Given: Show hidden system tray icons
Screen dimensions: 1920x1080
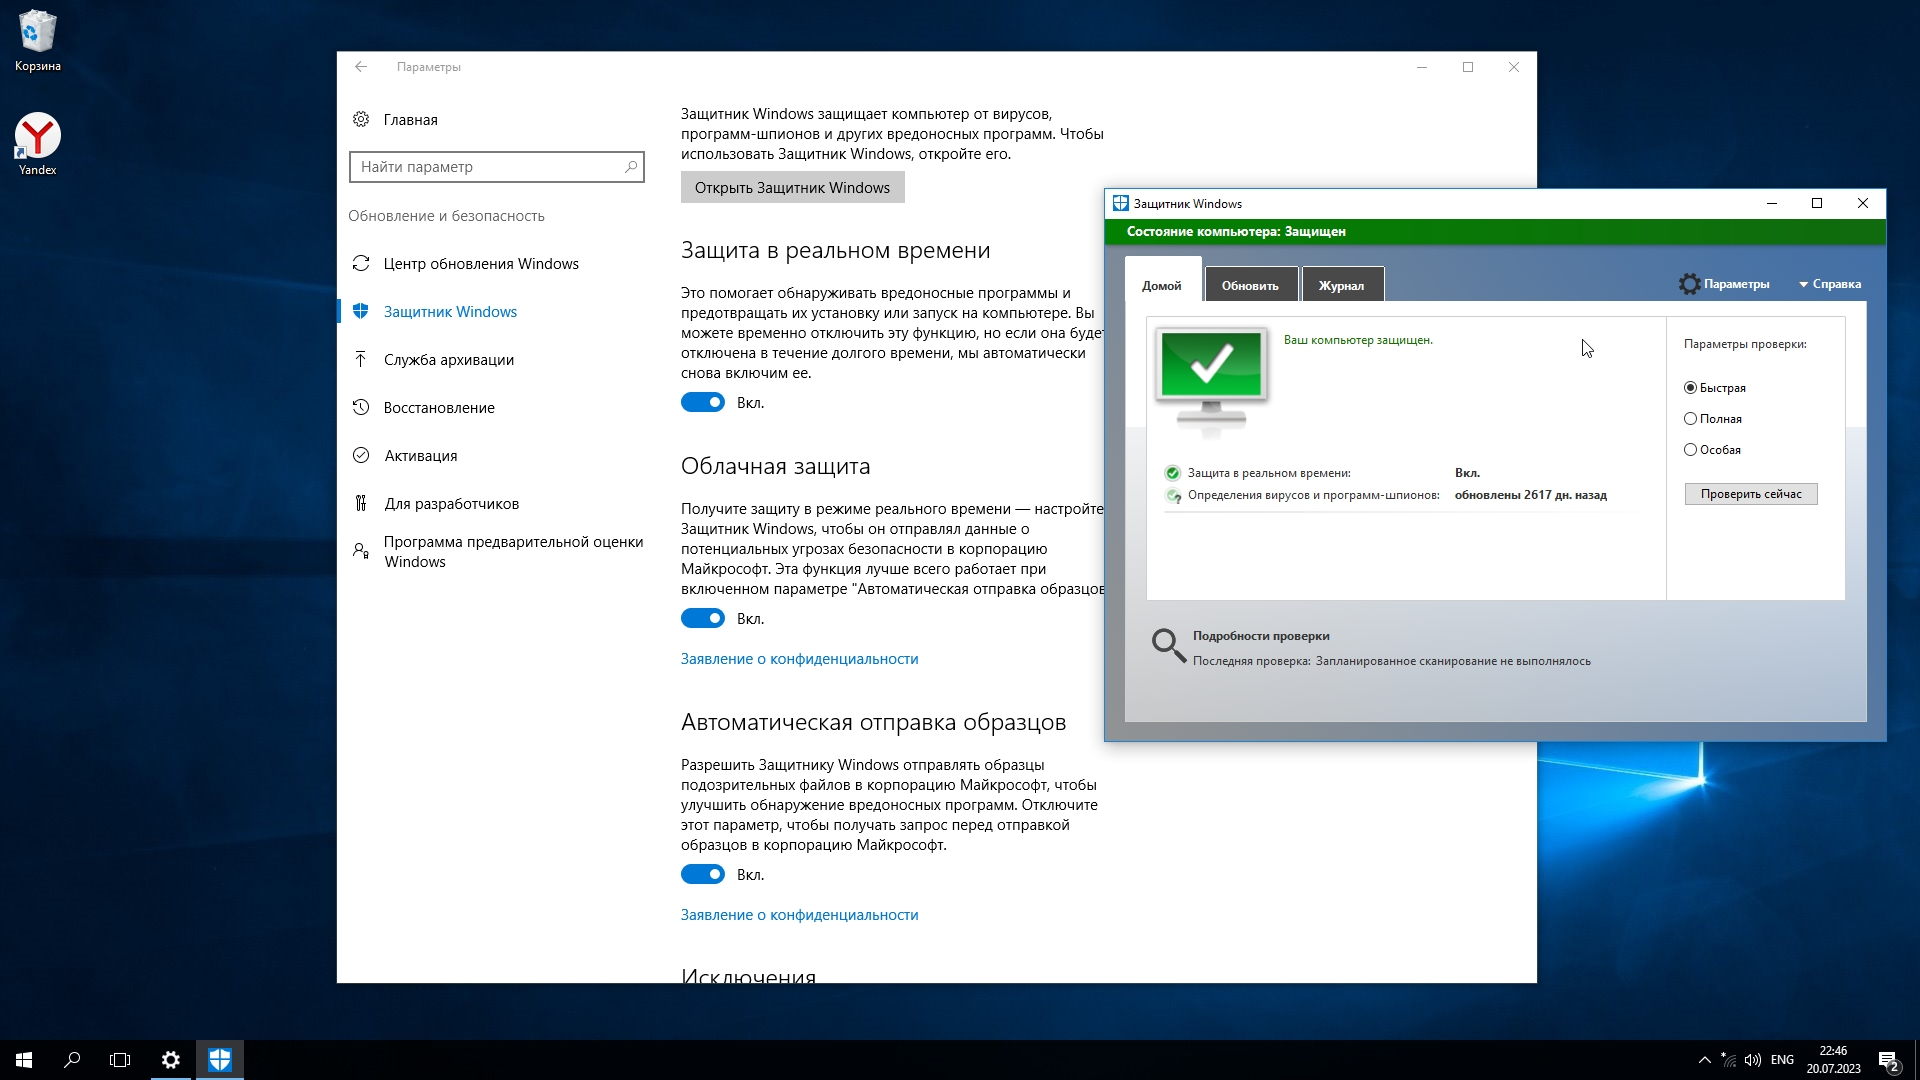Looking at the screenshot, I should (1704, 1060).
